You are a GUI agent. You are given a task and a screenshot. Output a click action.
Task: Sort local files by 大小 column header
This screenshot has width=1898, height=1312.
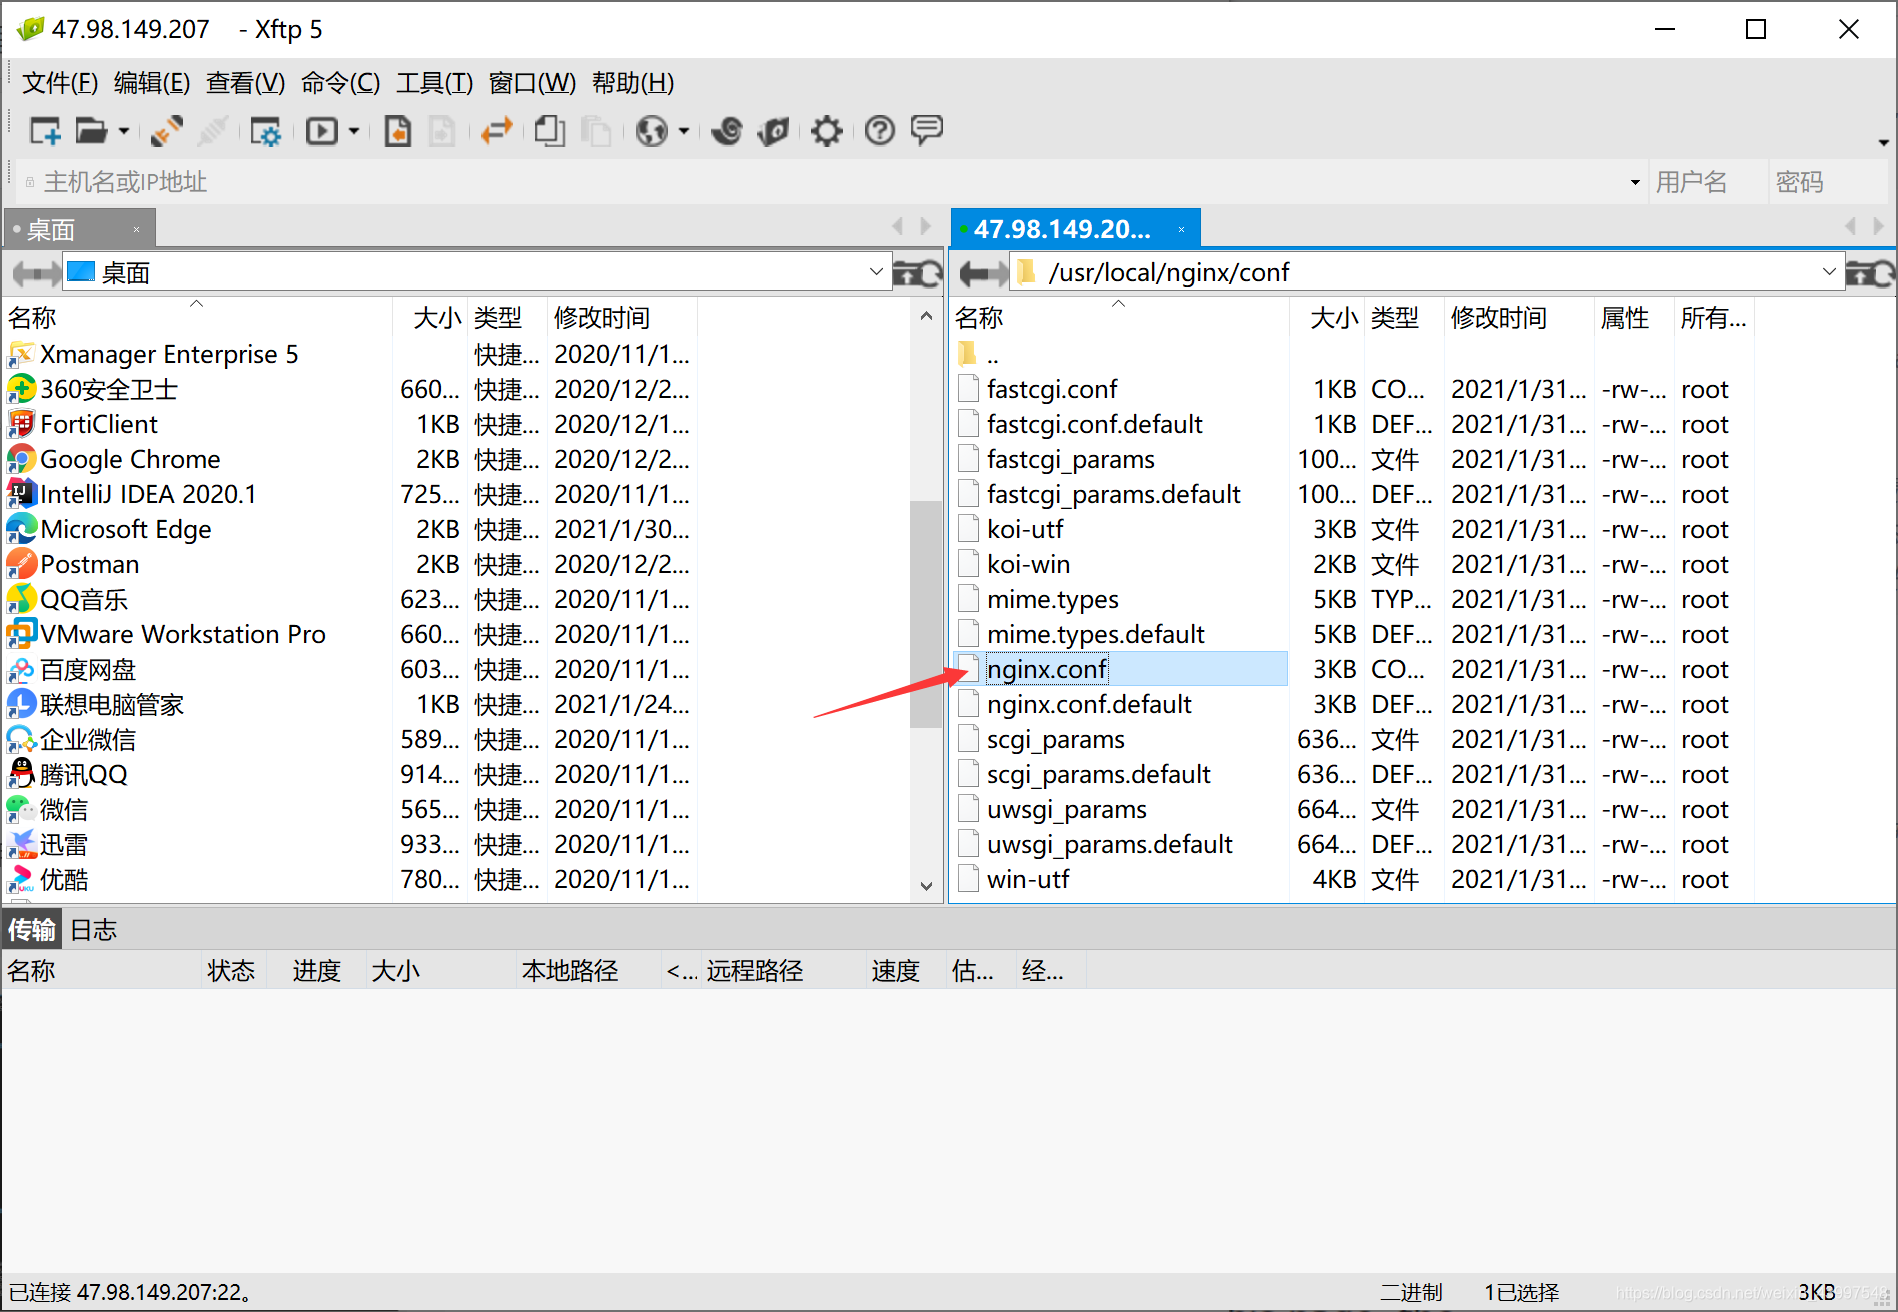430,318
